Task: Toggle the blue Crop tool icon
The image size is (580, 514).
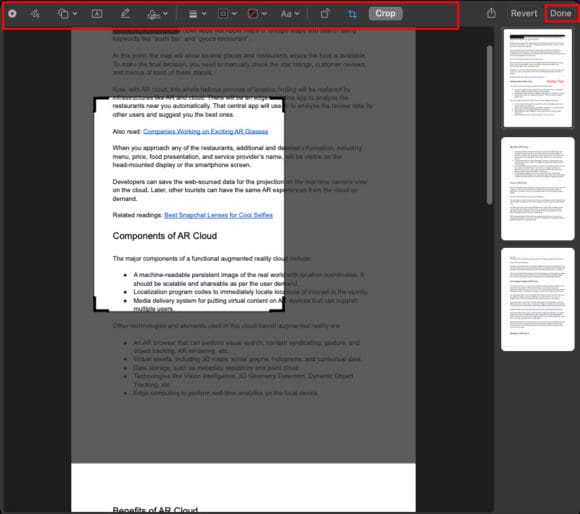Action: point(352,14)
